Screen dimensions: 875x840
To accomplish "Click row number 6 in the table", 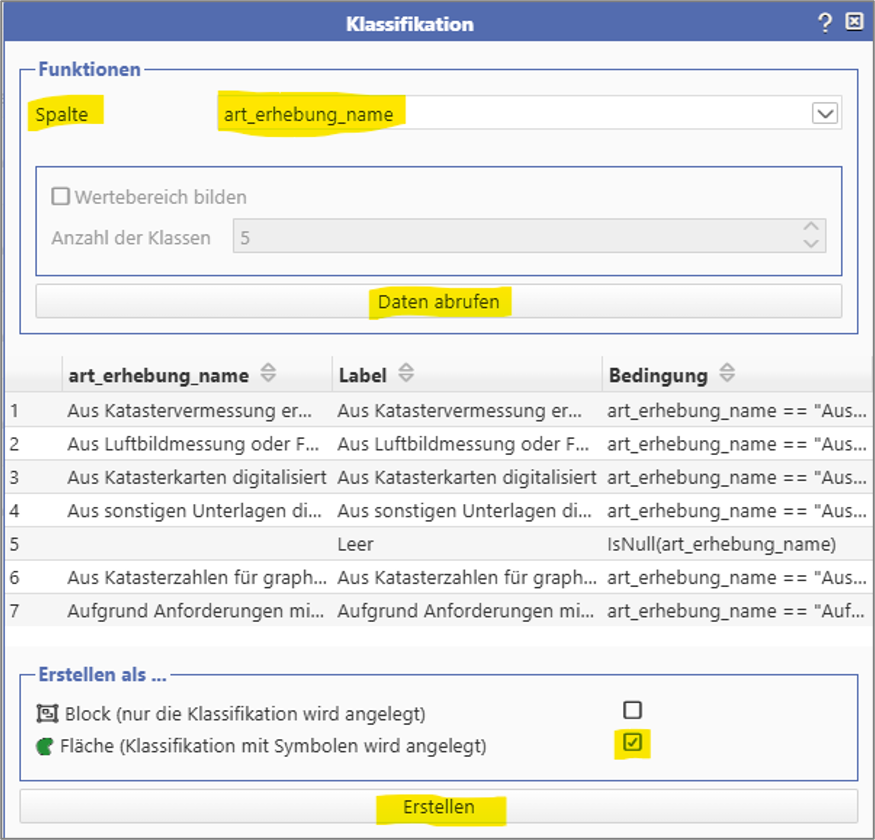I will coord(15,578).
